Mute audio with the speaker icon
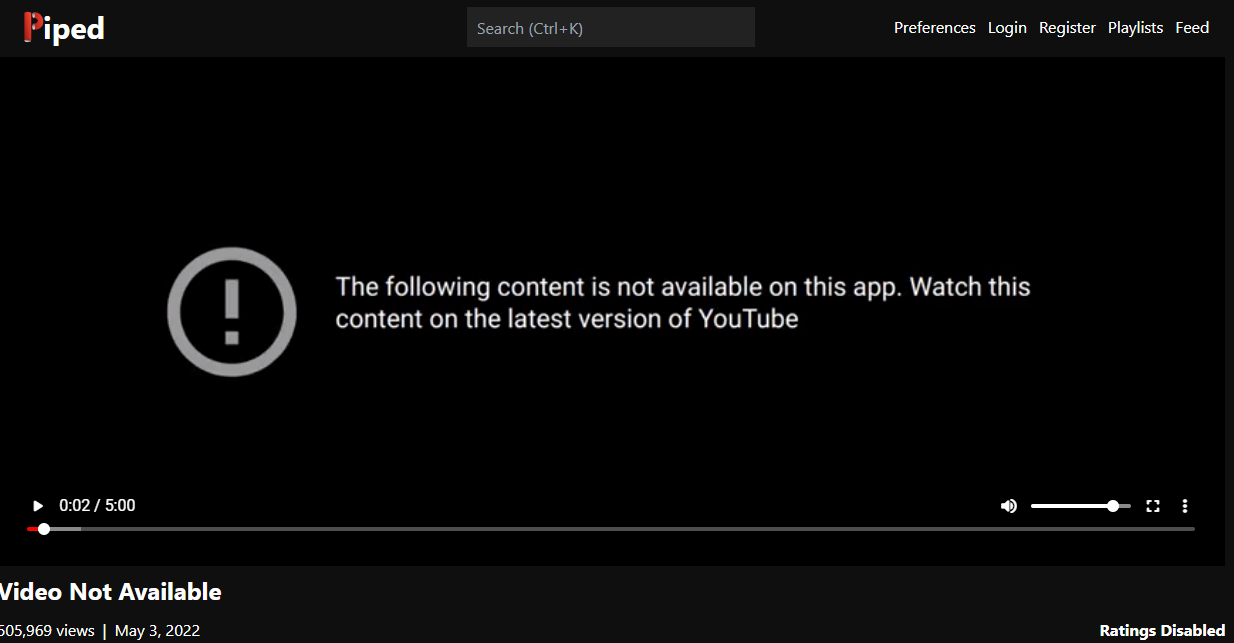 [x=1009, y=506]
